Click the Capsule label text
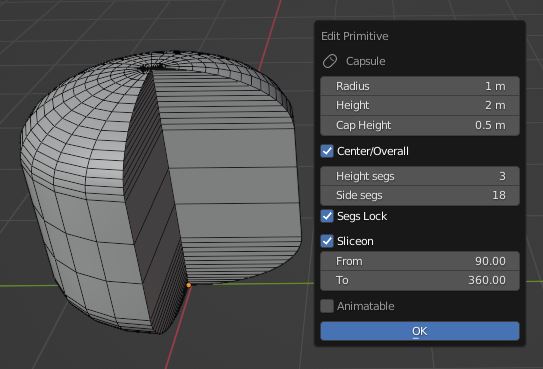 [366, 61]
